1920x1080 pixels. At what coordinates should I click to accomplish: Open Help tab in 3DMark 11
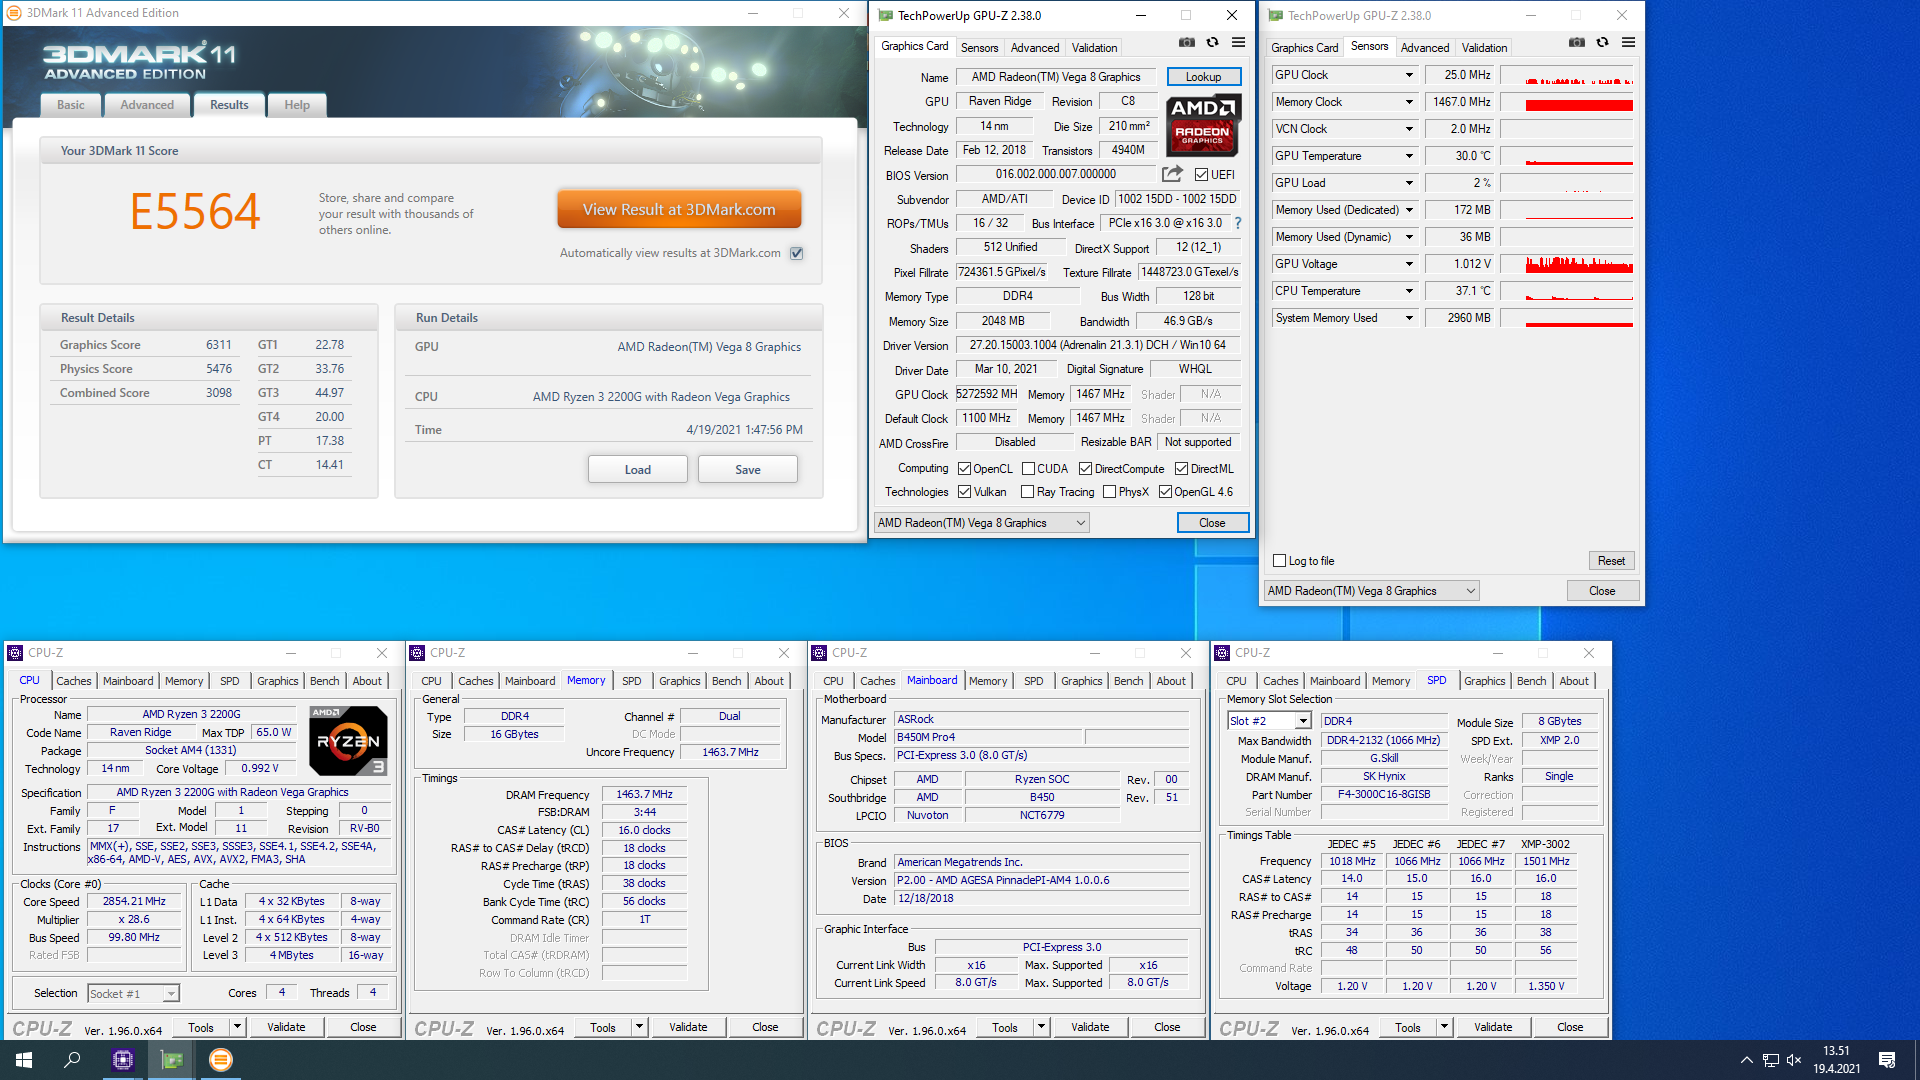pos(297,105)
